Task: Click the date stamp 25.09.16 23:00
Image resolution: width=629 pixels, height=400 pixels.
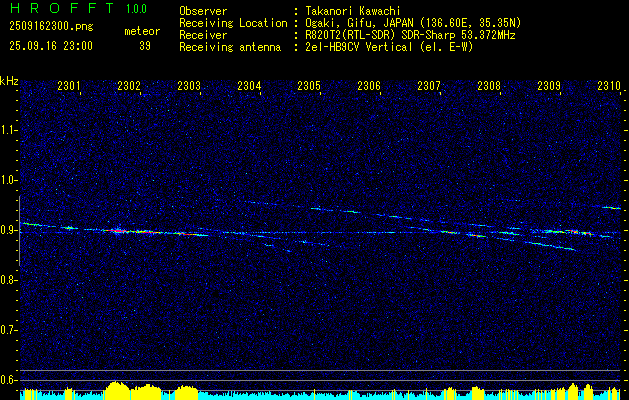Action: 51,46
